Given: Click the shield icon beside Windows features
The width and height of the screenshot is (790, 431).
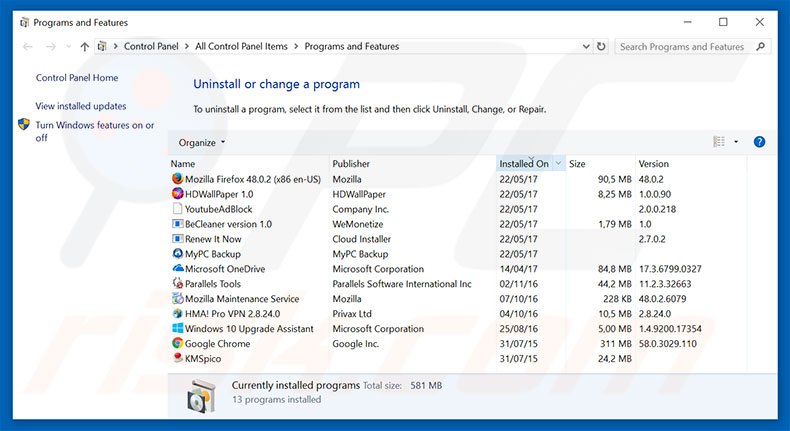Looking at the screenshot, I should 24,125.
